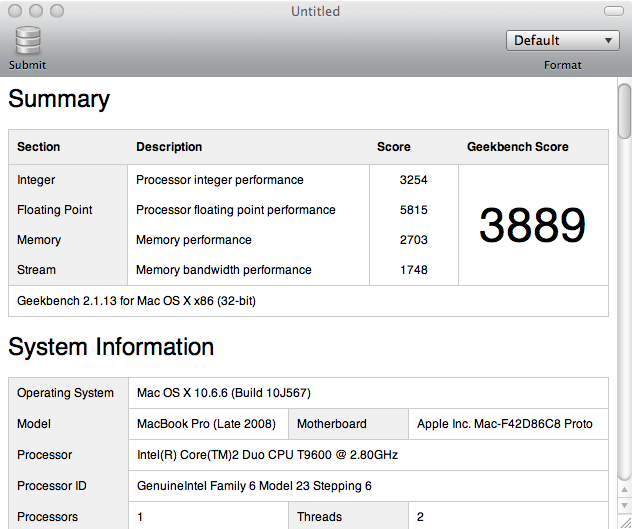Click the Geekbench Score column header
This screenshot has width=632, height=529.
pyautogui.click(x=518, y=147)
